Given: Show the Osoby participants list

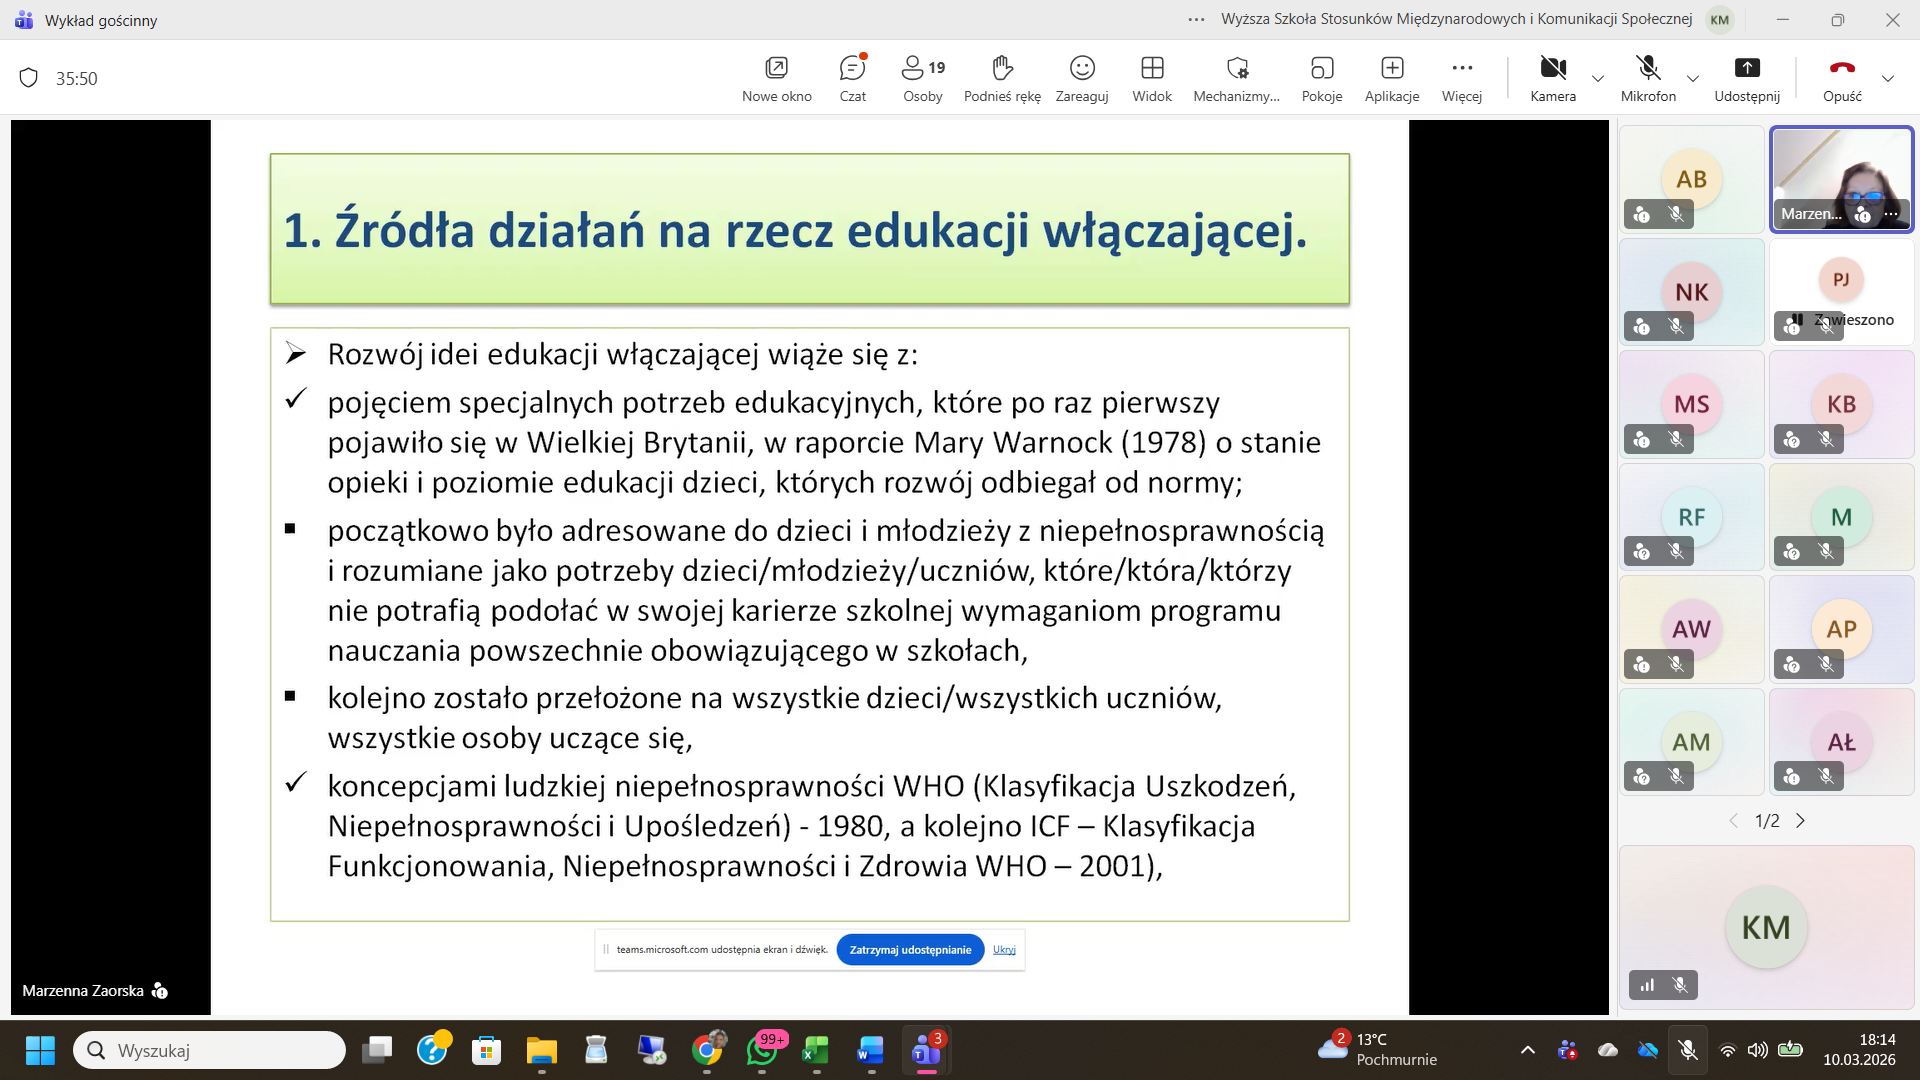Looking at the screenshot, I should pos(922,78).
